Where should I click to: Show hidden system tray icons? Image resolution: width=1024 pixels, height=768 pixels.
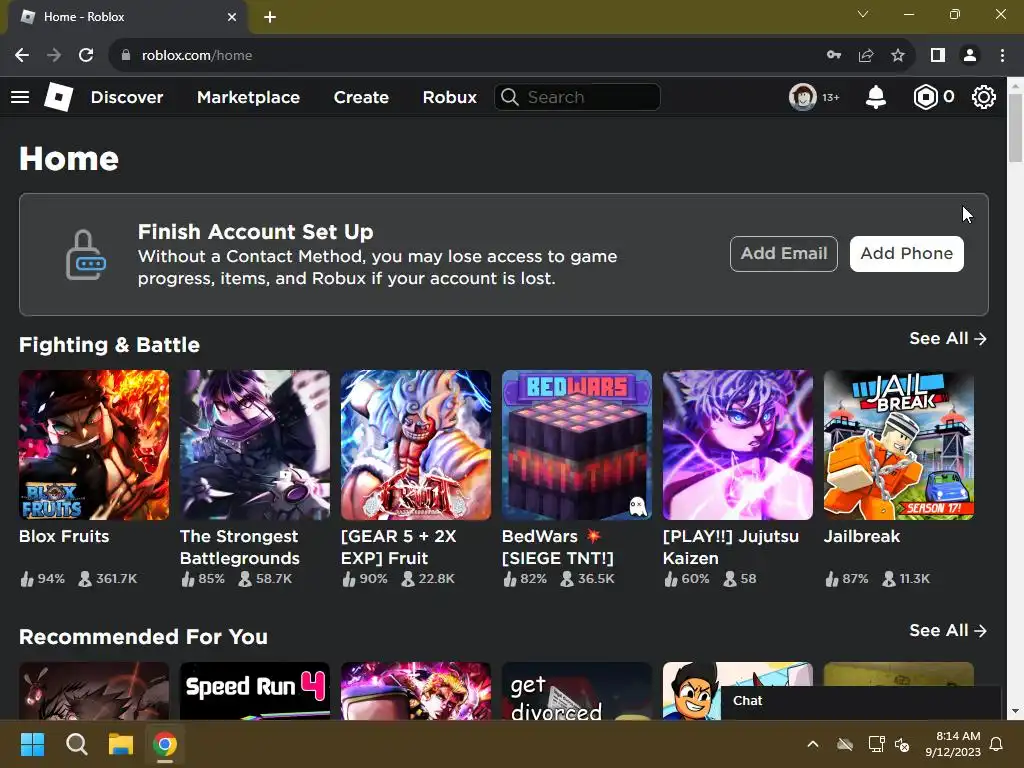[x=813, y=744]
